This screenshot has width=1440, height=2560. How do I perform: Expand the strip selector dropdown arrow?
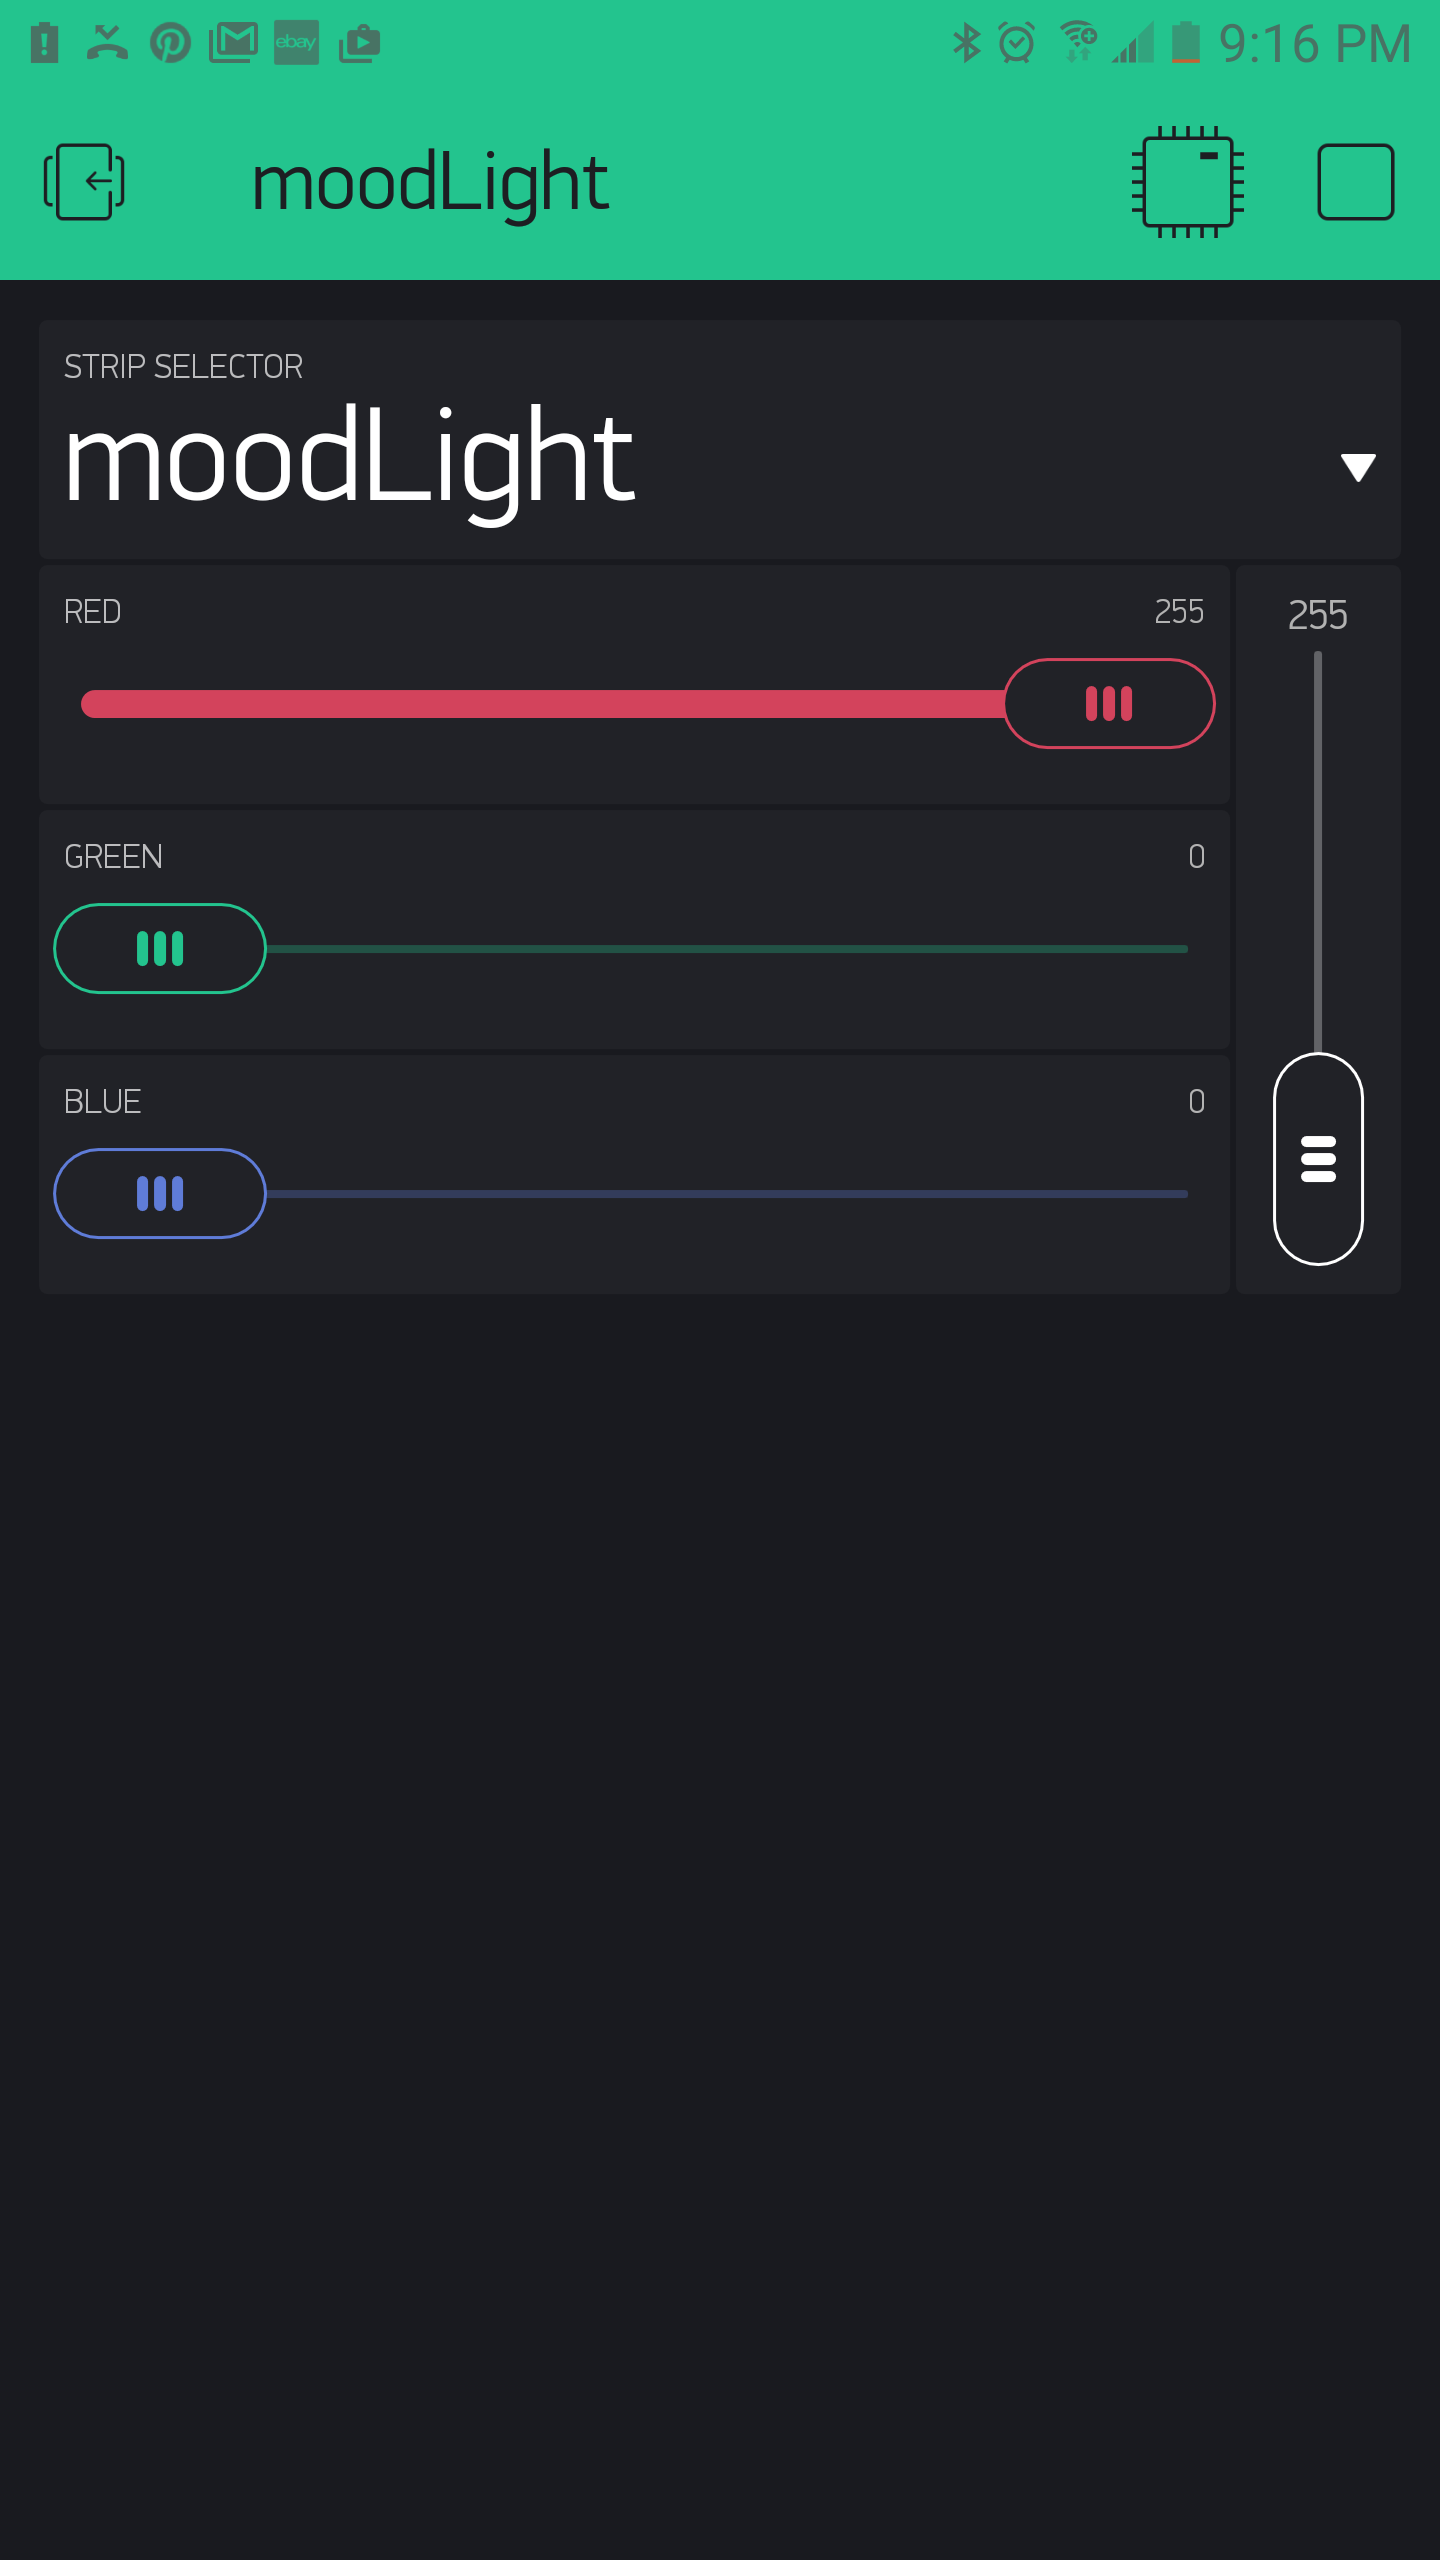click(1355, 467)
